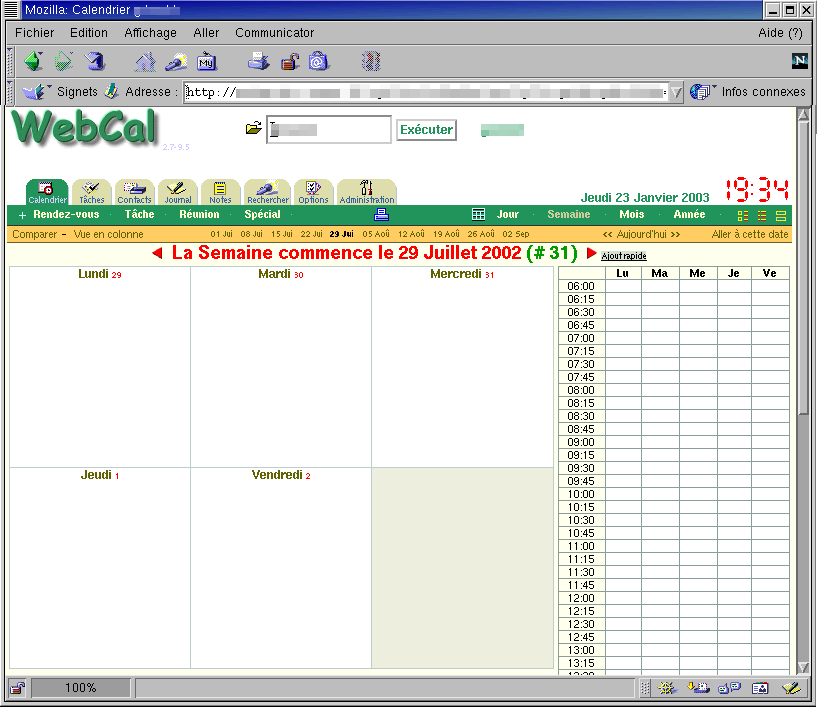Open the Shop bag toolbar icon

tap(318, 62)
